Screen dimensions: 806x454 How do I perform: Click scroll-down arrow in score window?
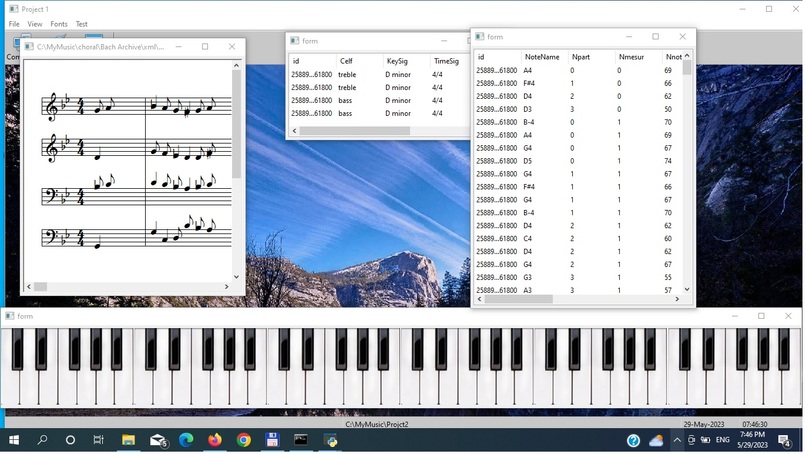[x=236, y=277]
